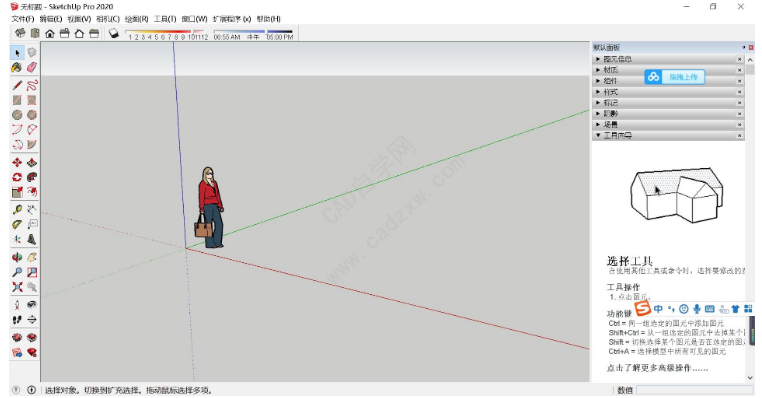Choose the Pan hand tool
The width and height of the screenshot is (762, 398).
point(32,257)
